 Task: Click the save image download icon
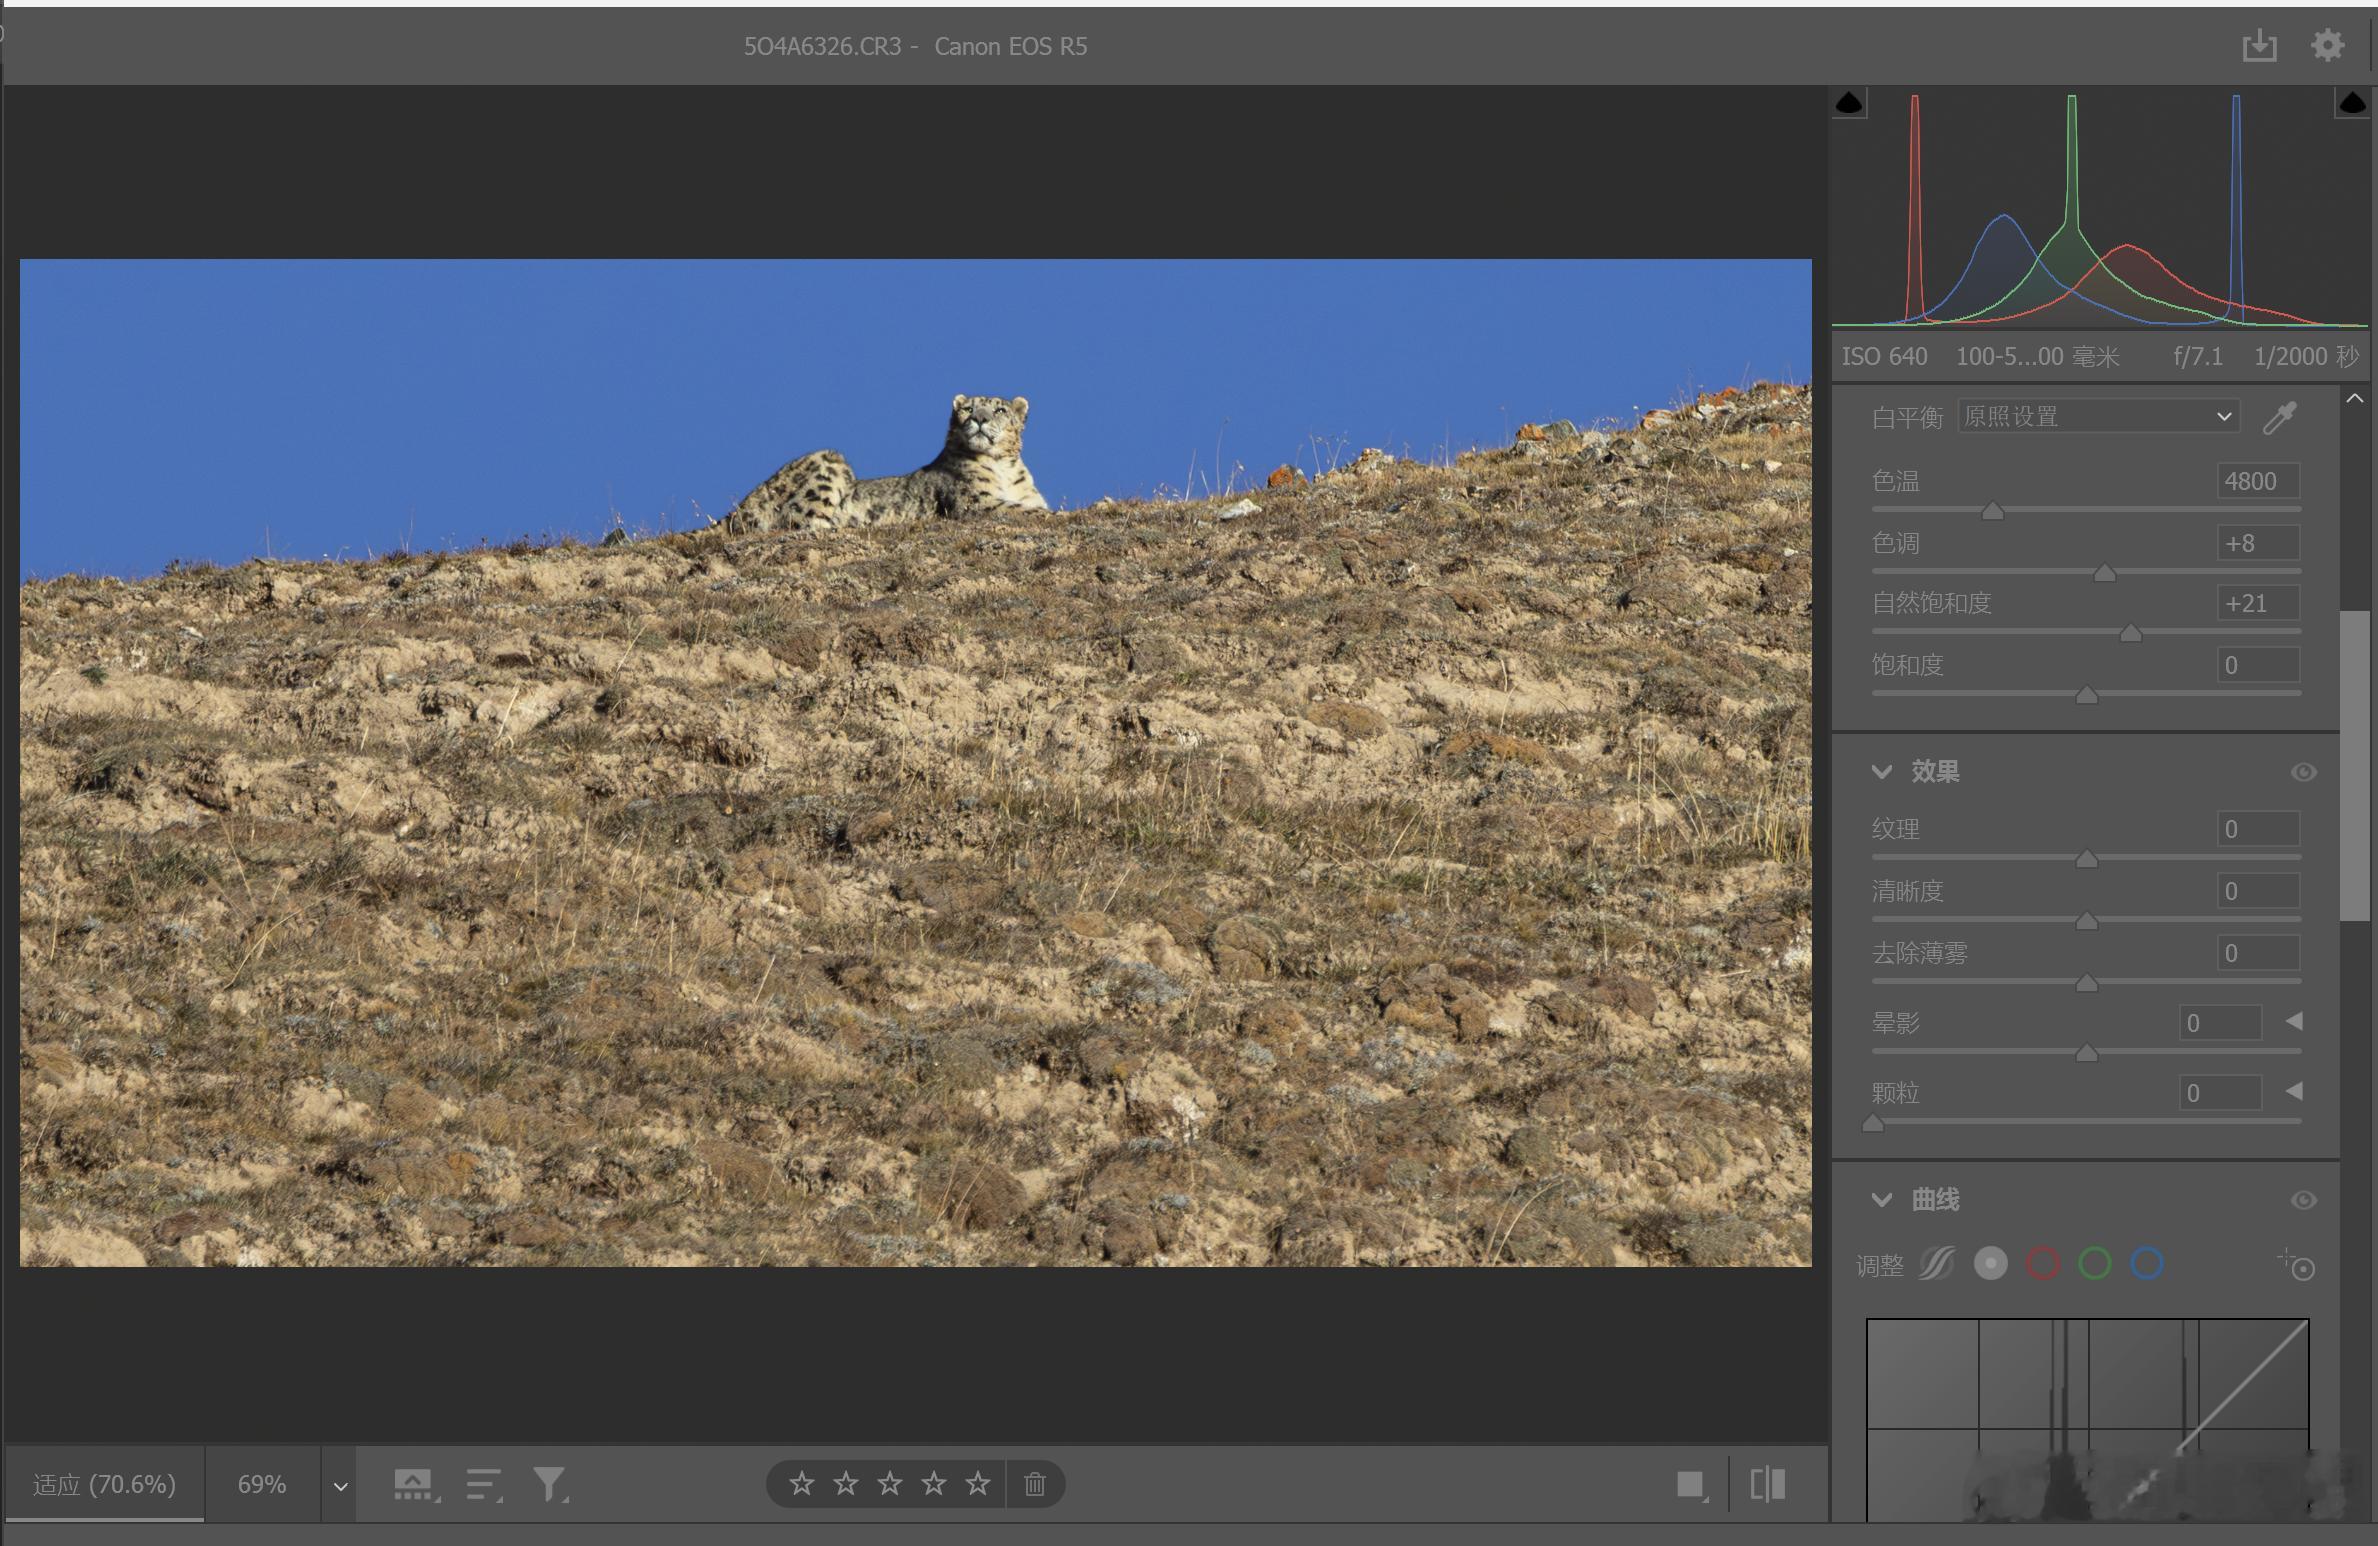(2259, 45)
